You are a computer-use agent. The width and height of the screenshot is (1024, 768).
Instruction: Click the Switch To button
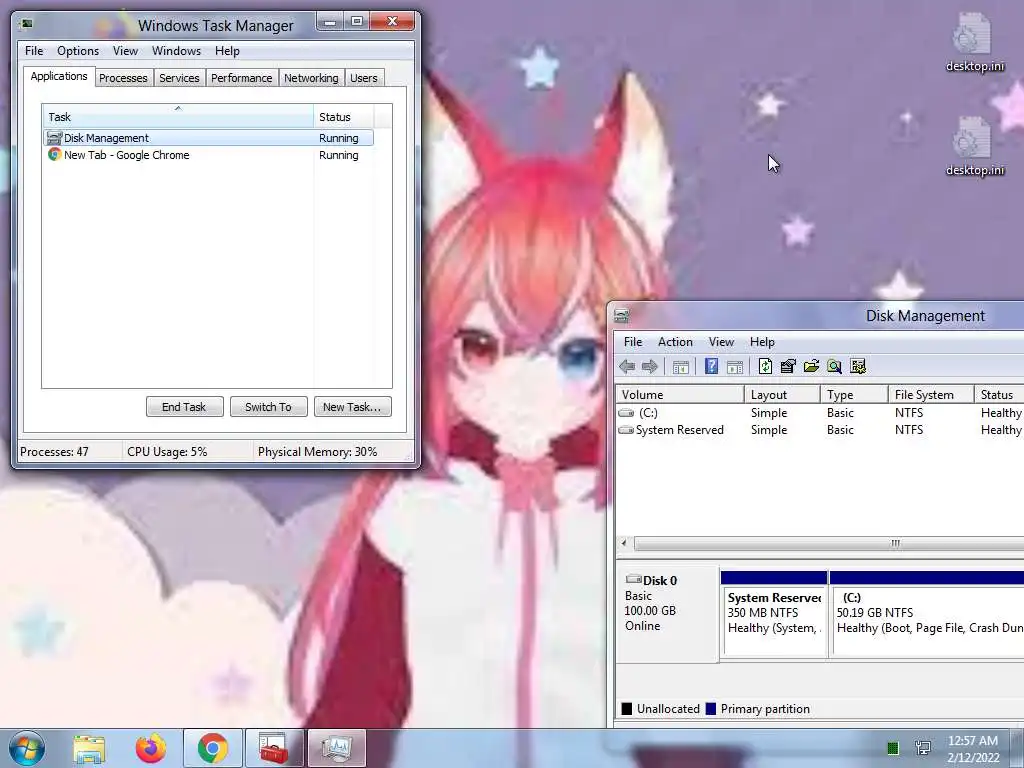pyautogui.click(x=268, y=407)
